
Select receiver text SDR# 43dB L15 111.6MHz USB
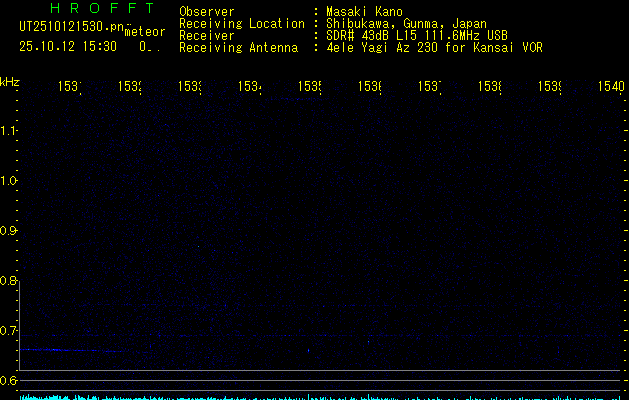click(x=417, y=36)
